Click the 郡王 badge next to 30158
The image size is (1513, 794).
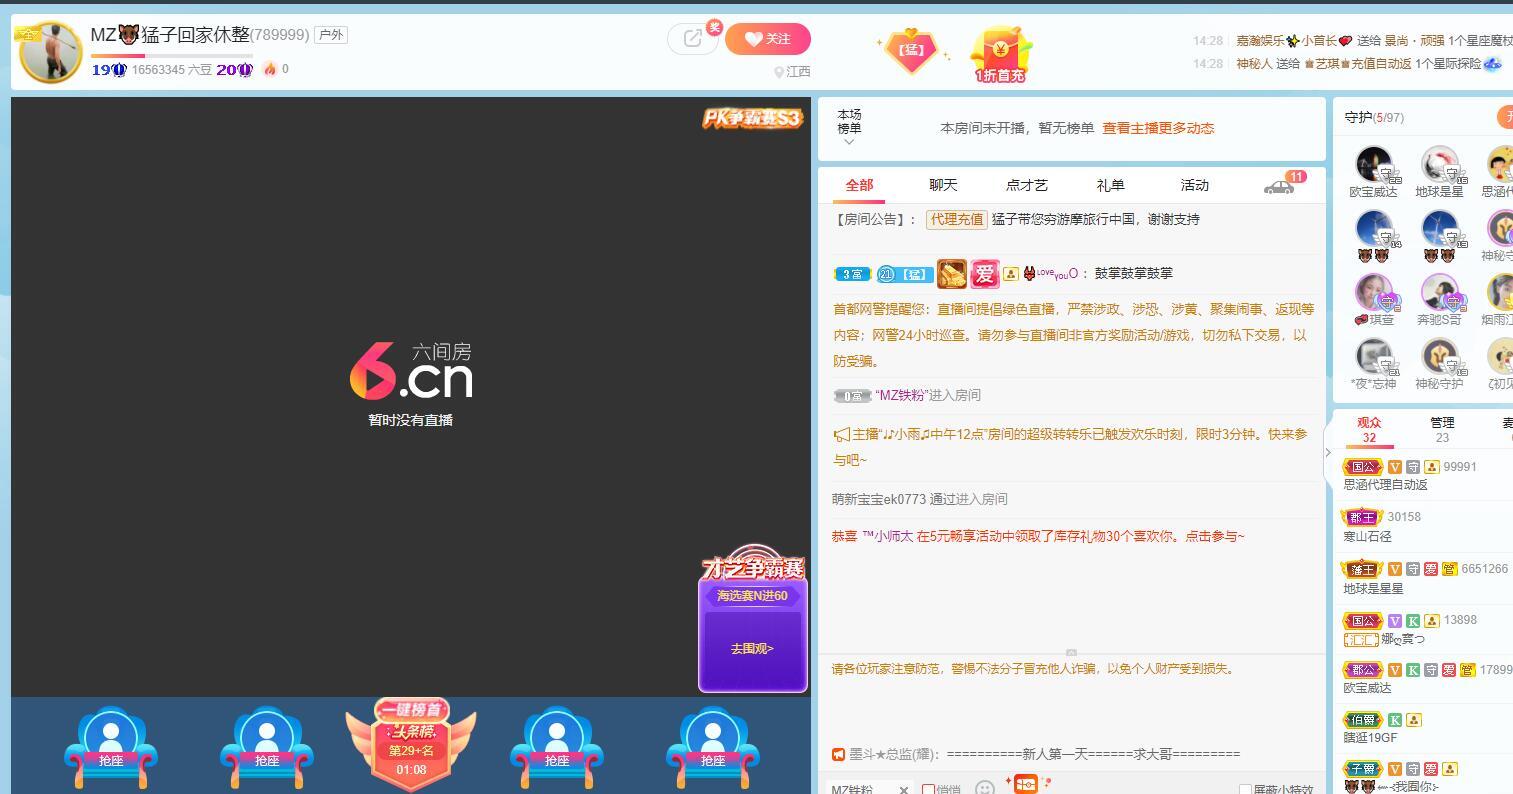[1362, 517]
